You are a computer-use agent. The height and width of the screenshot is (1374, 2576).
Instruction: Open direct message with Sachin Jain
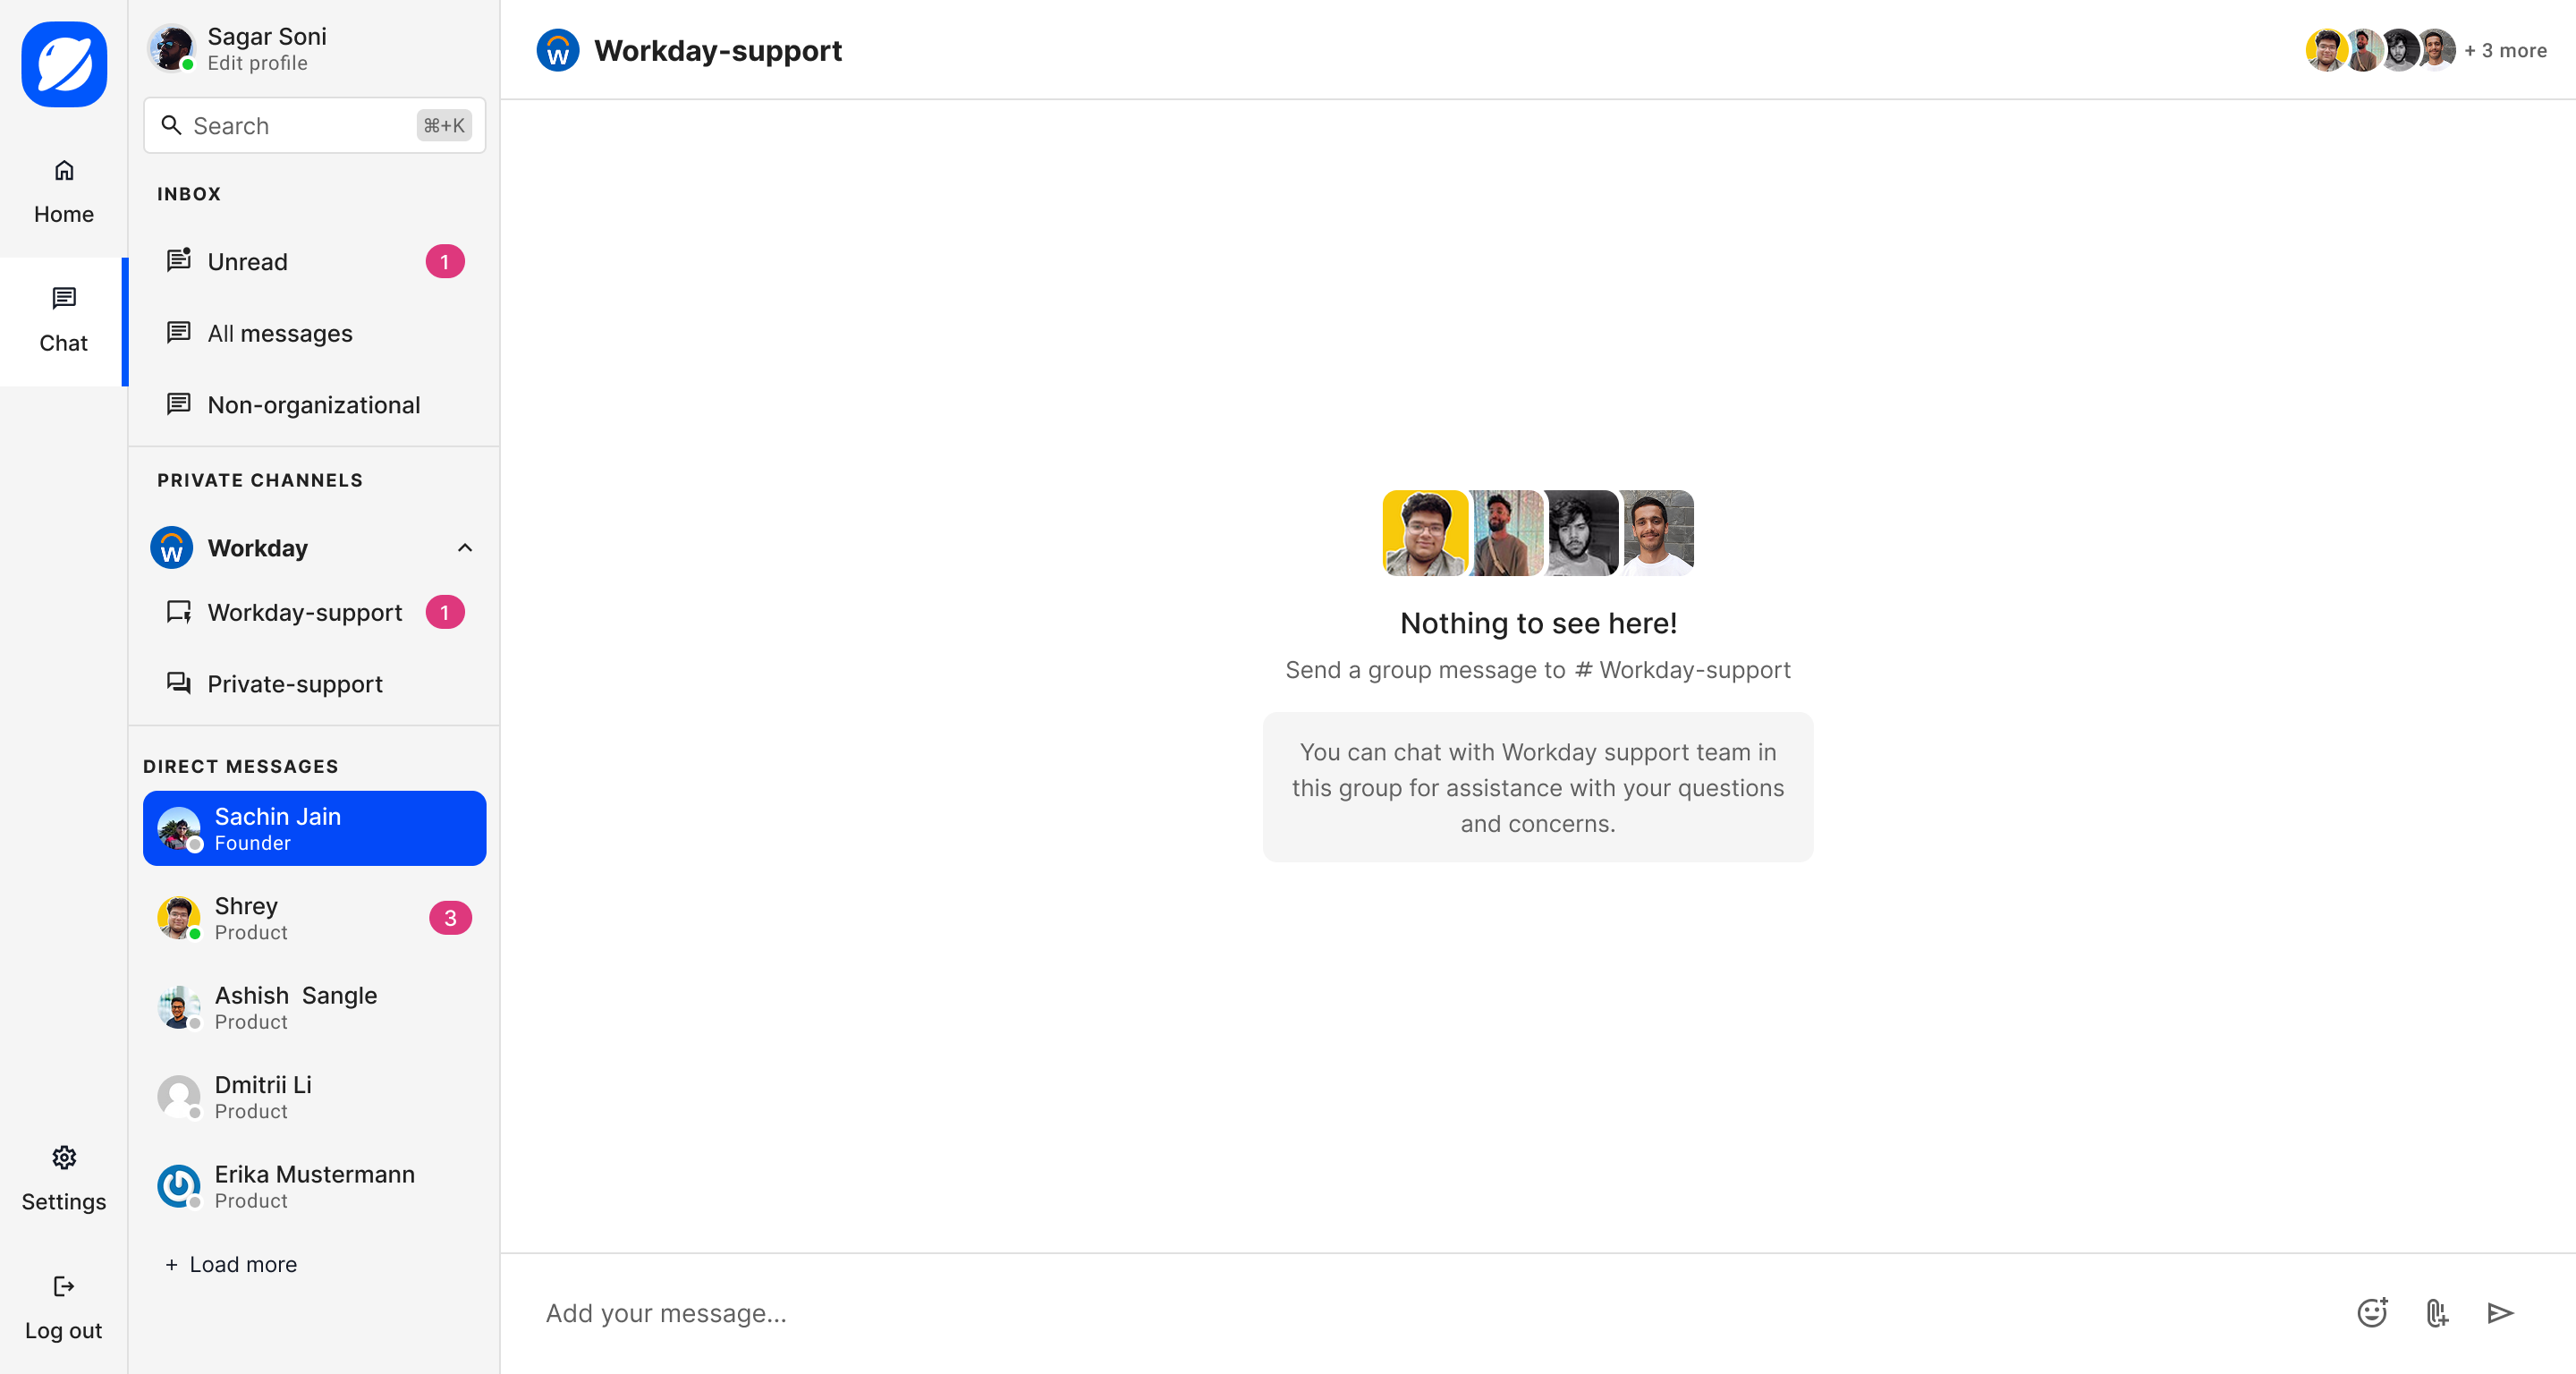click(314, 828)
